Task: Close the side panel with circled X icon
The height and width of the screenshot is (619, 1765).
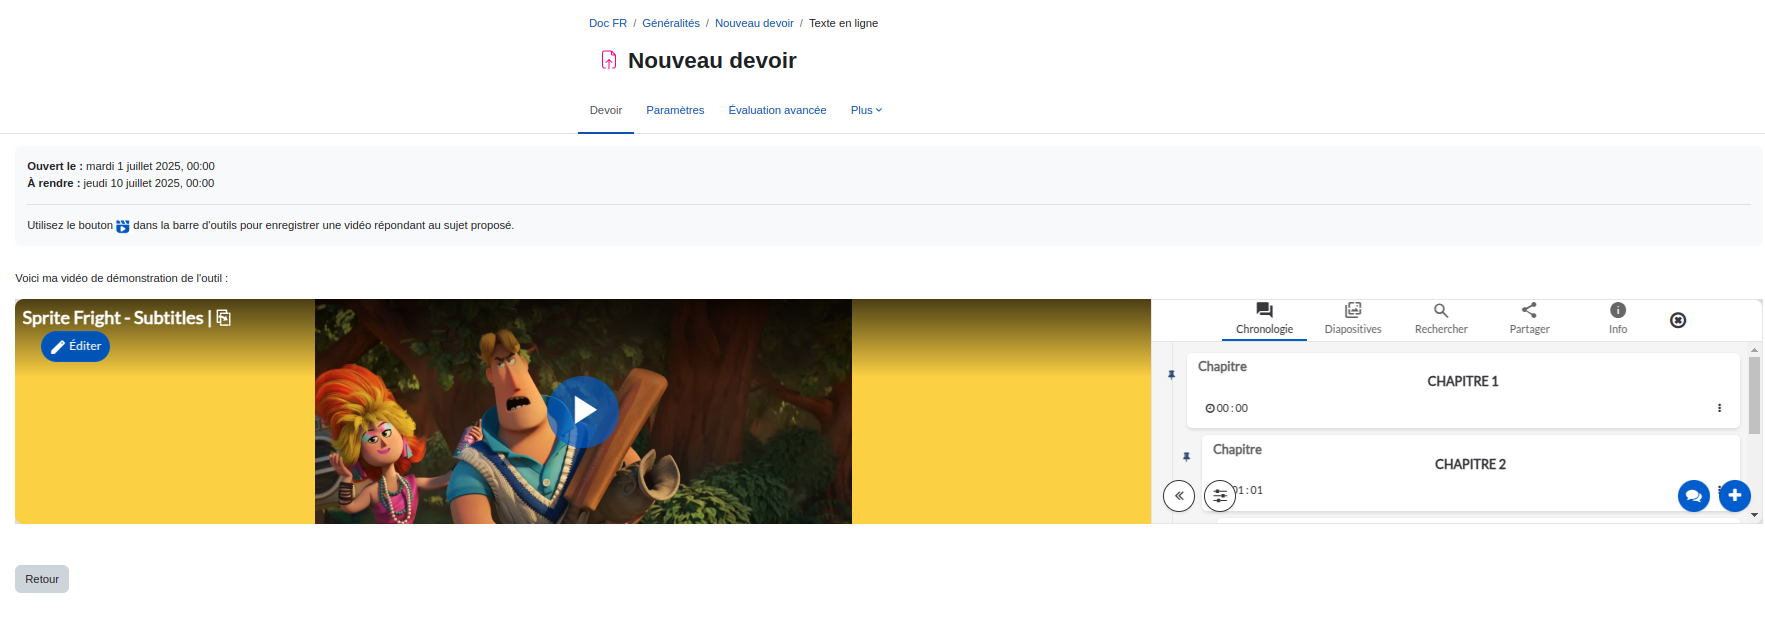Action: click(1678, 320)
